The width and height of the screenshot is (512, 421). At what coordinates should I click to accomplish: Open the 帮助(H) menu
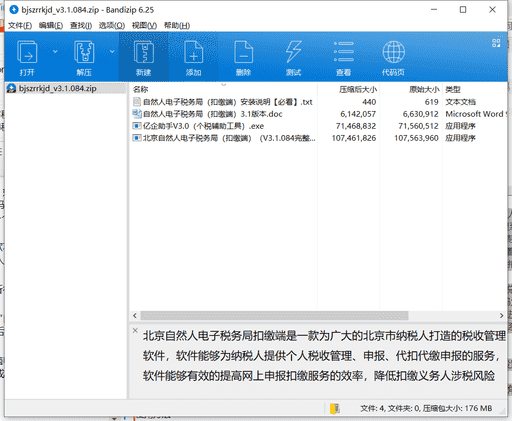(177, 25)
